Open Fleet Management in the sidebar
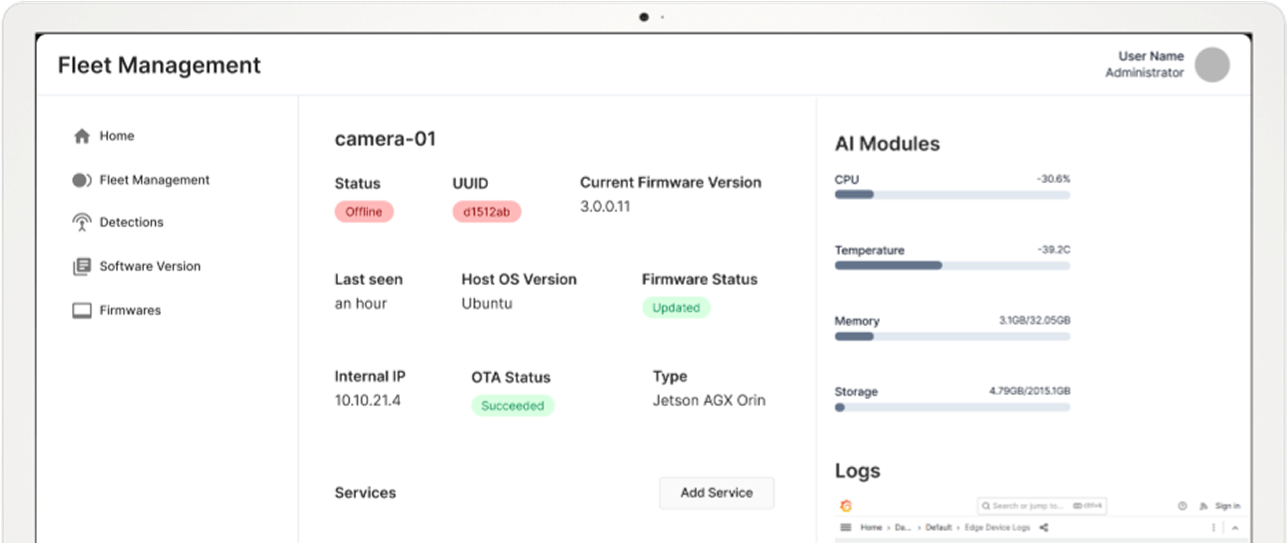1287x543 pixels. [x=155, y=180]
